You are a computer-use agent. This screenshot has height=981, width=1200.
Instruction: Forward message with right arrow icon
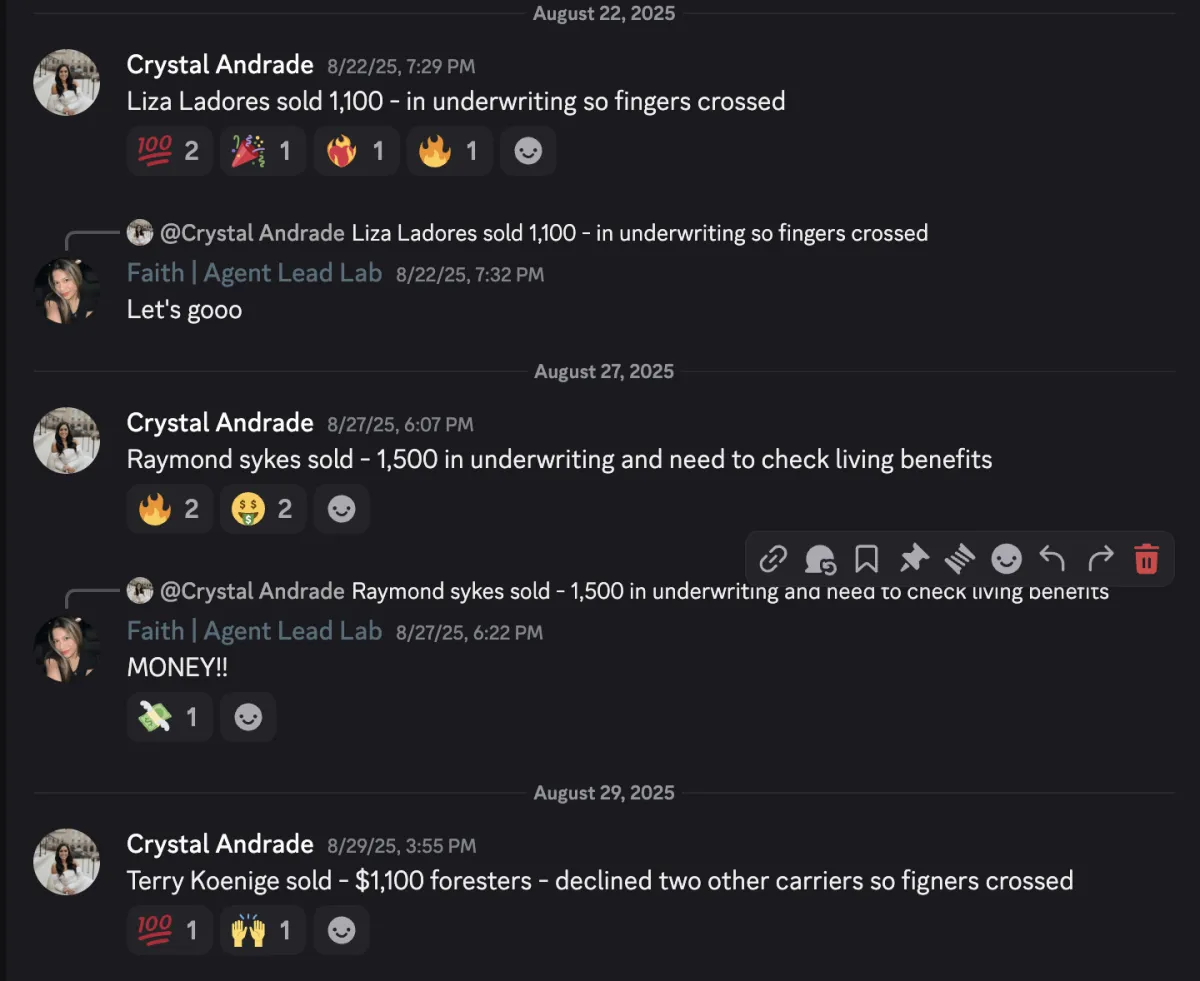coord(1099,558)
